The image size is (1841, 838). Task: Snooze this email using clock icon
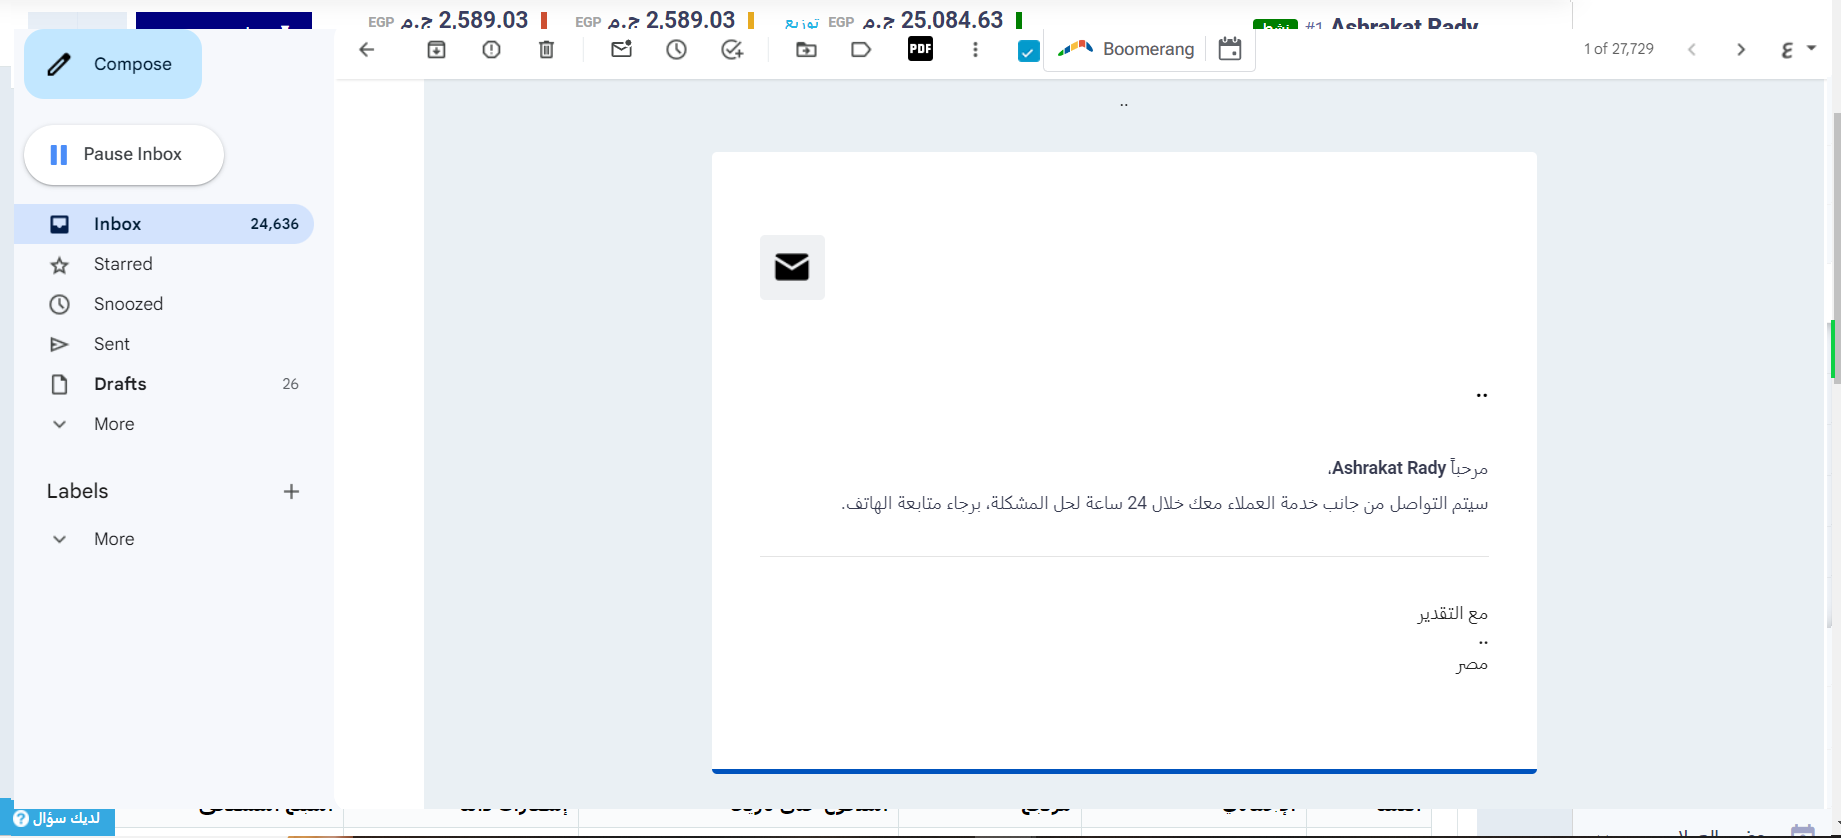coord(677,49)
